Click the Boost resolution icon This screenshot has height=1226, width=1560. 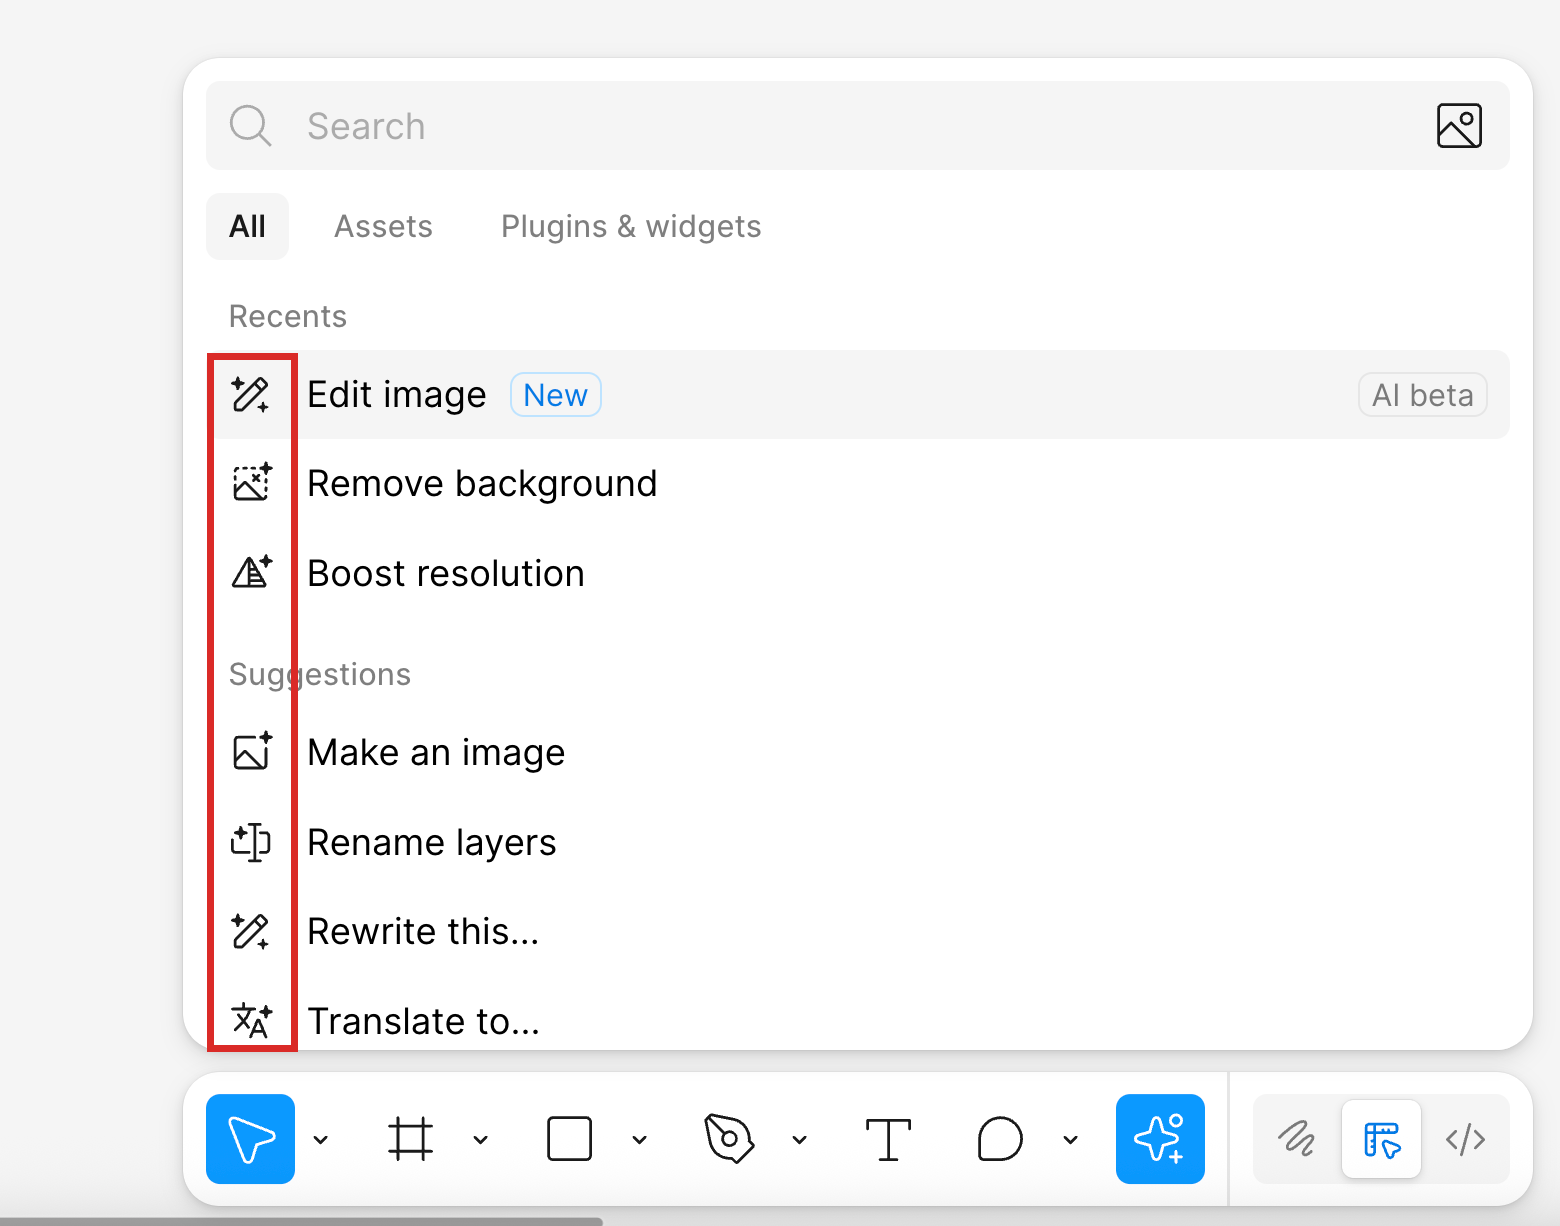[251, 572]
